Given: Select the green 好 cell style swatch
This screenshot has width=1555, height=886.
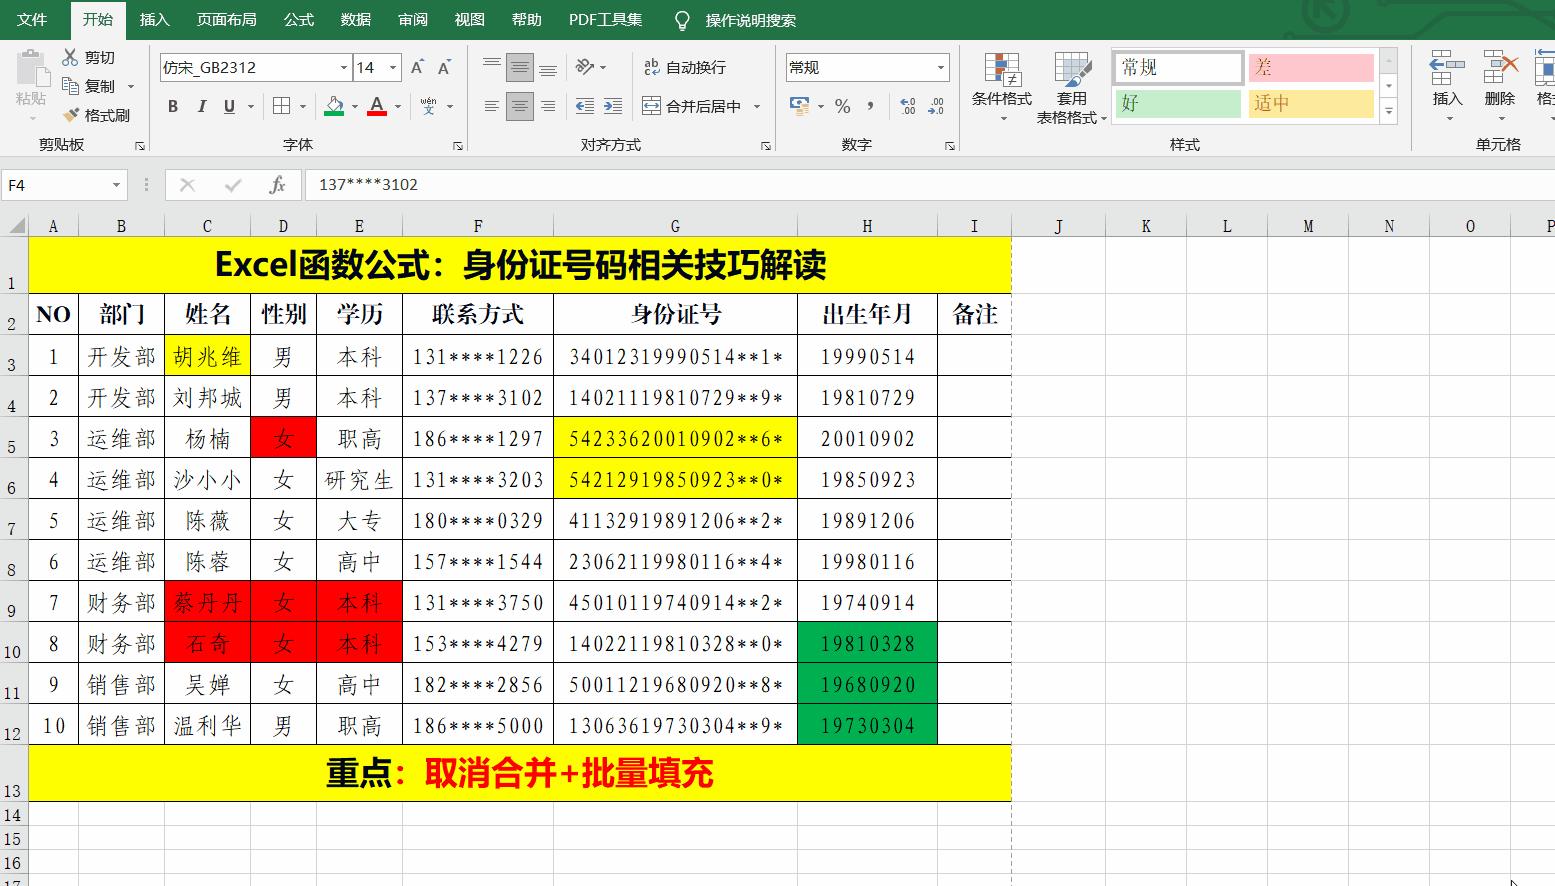Looking at the screenshot, I should 1177,103.
